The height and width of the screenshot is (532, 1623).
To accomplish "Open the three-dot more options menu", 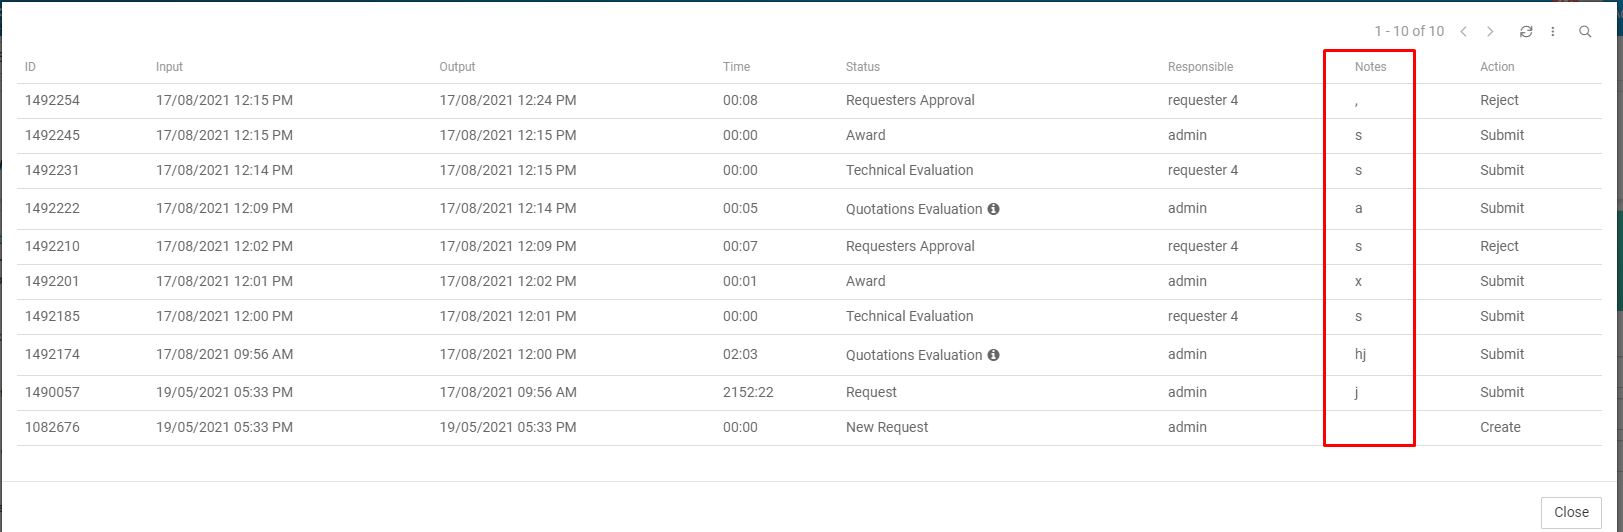I will coord(1553,32).
